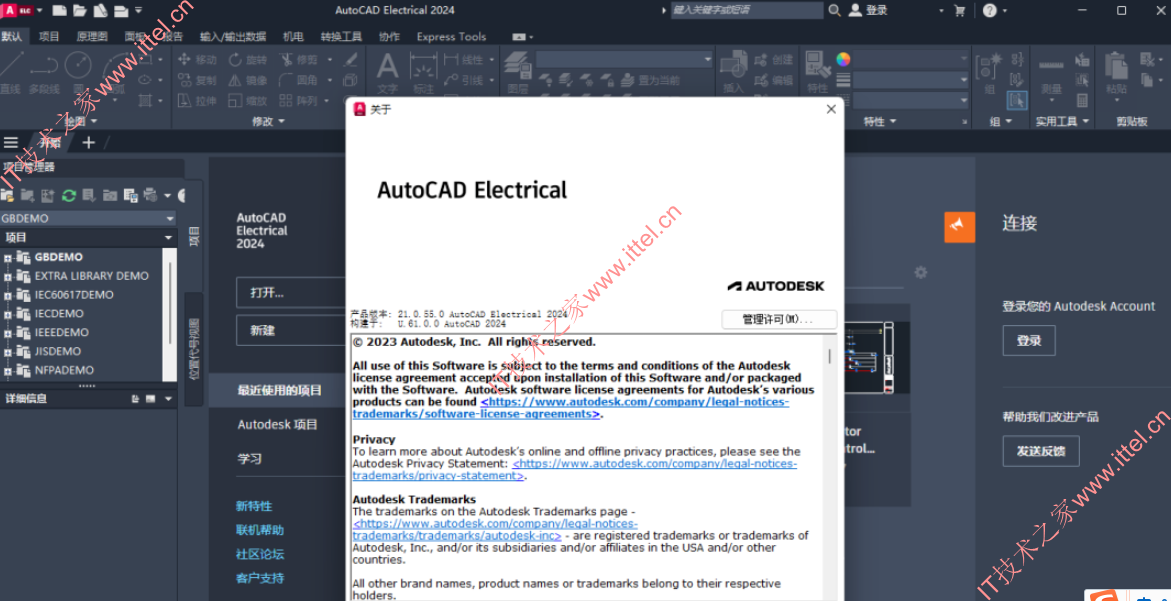Click the Help question mark icon
Viewport: 1171px width, 601px height.
point(990,10)
